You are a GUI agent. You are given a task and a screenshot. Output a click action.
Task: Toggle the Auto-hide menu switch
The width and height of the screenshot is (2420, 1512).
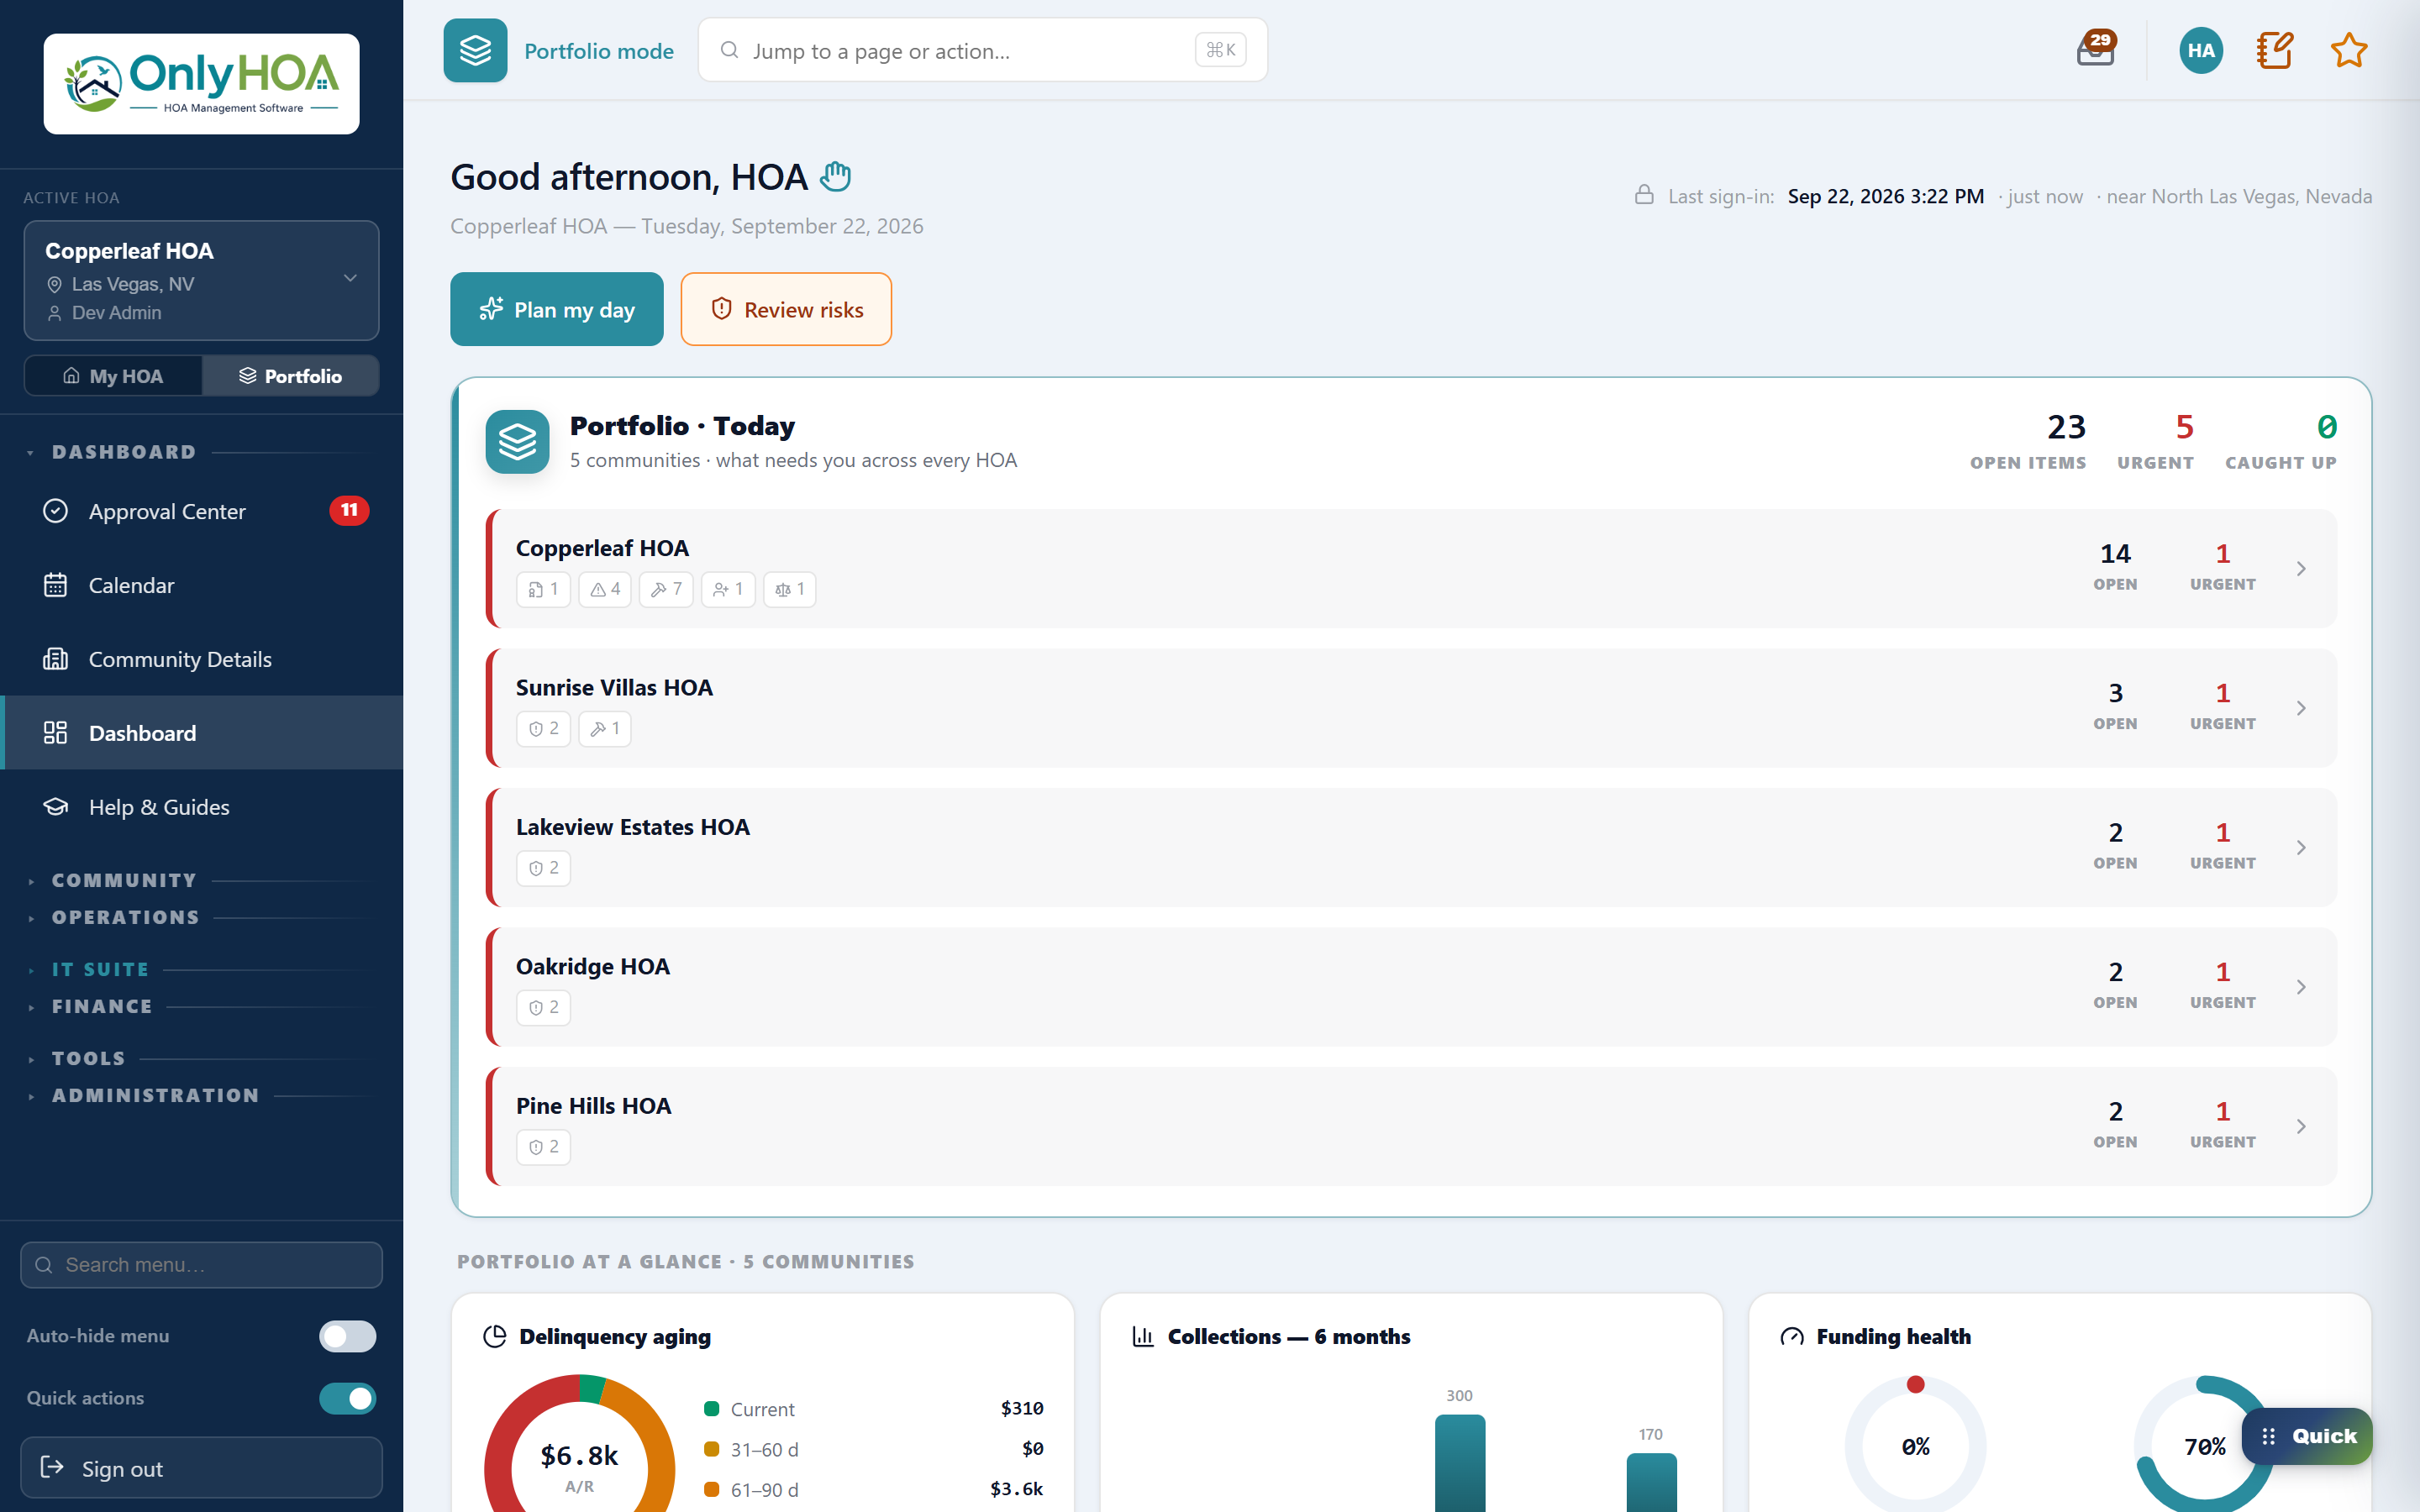pyautogui.click(x=347, y=1336)
